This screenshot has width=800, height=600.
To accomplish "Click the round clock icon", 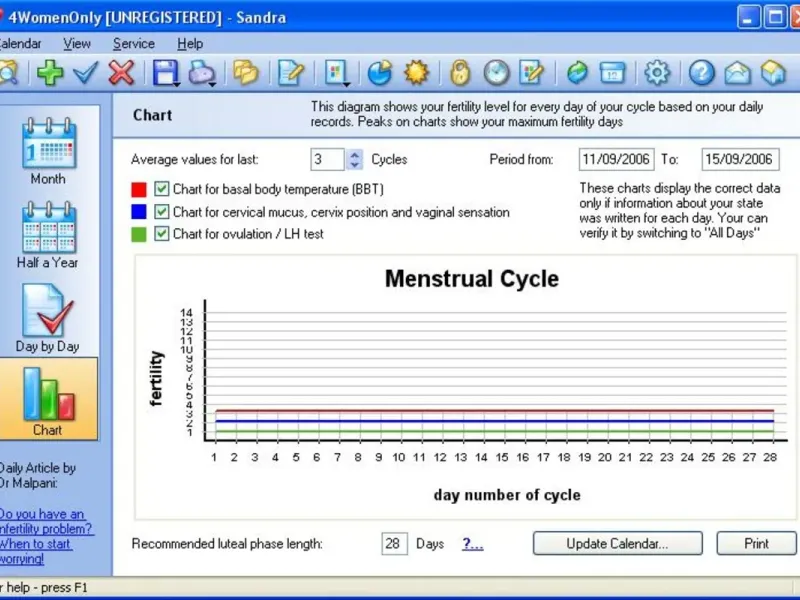I will click(496, 73).
